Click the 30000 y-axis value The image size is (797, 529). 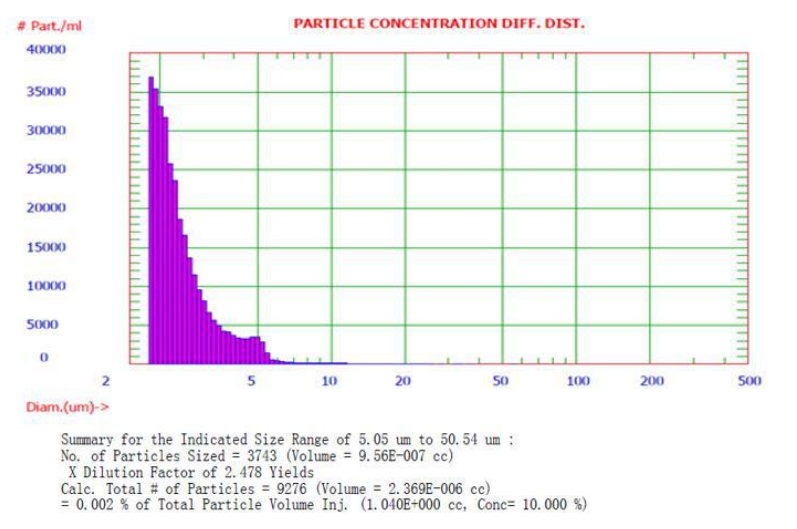(46, 130)
